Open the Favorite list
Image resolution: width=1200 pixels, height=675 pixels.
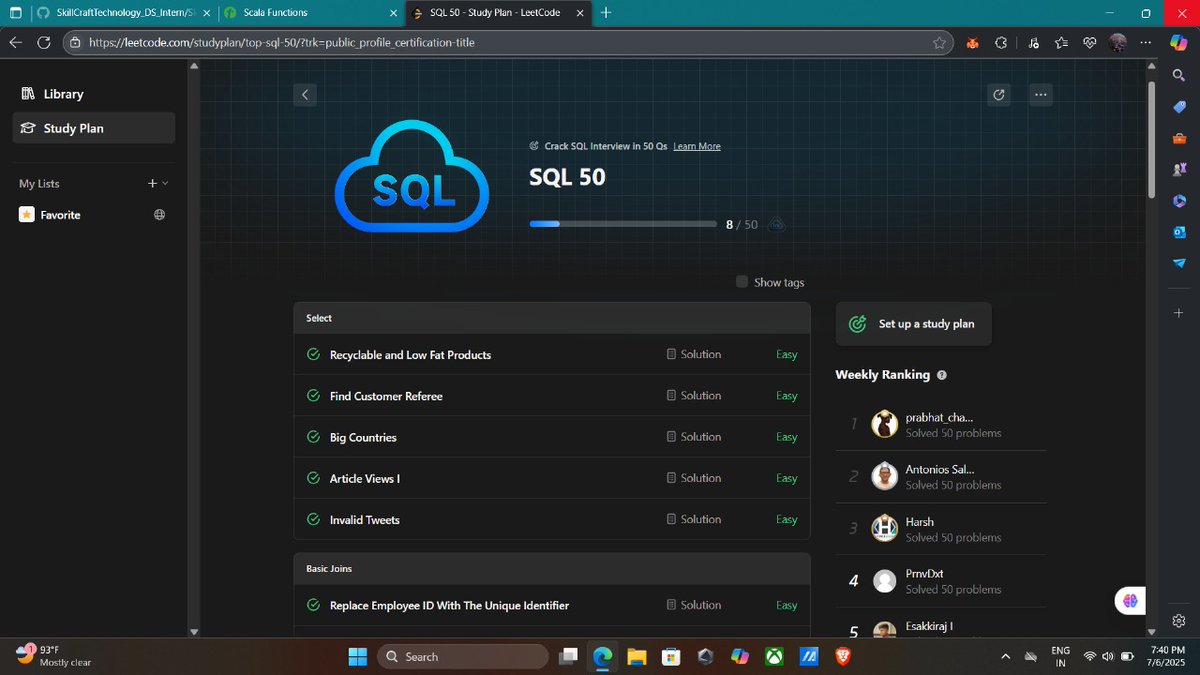[60, 215]
